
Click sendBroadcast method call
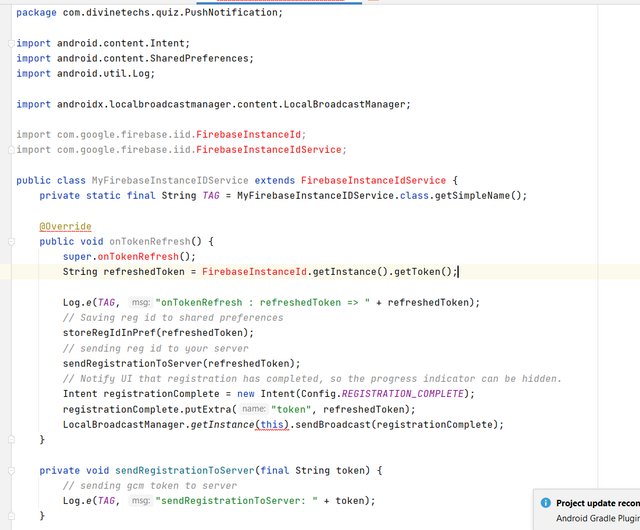(x=333, y=425)
